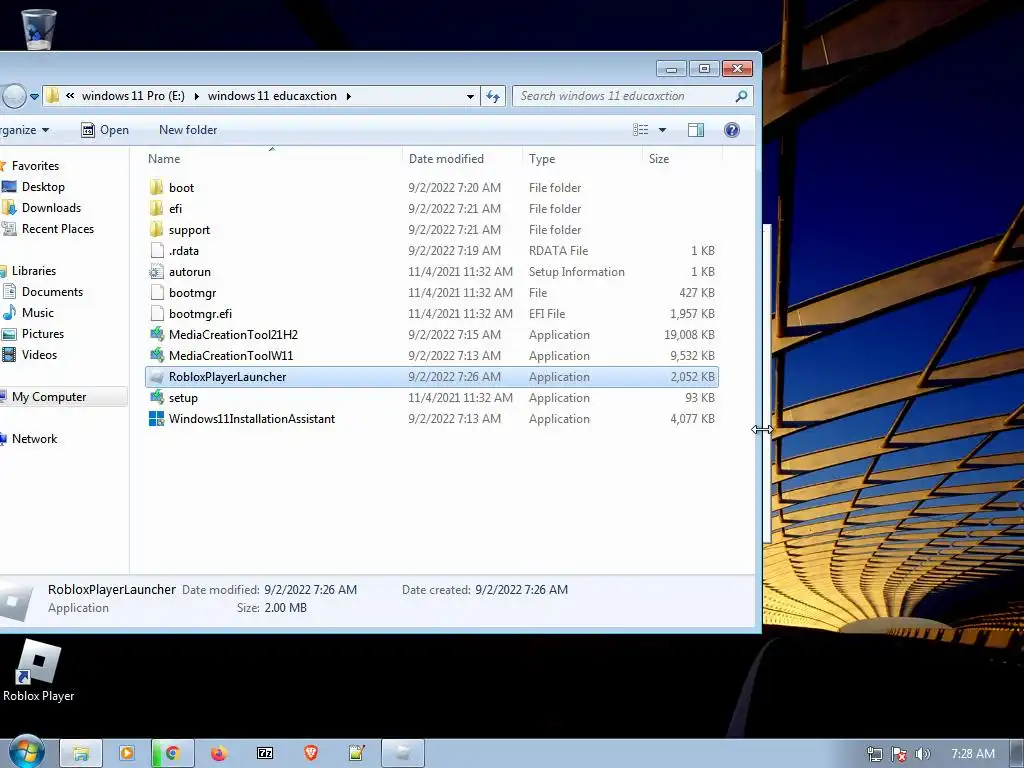
Task: Launch media player from taskbar
Action: (x=126, y=754)
